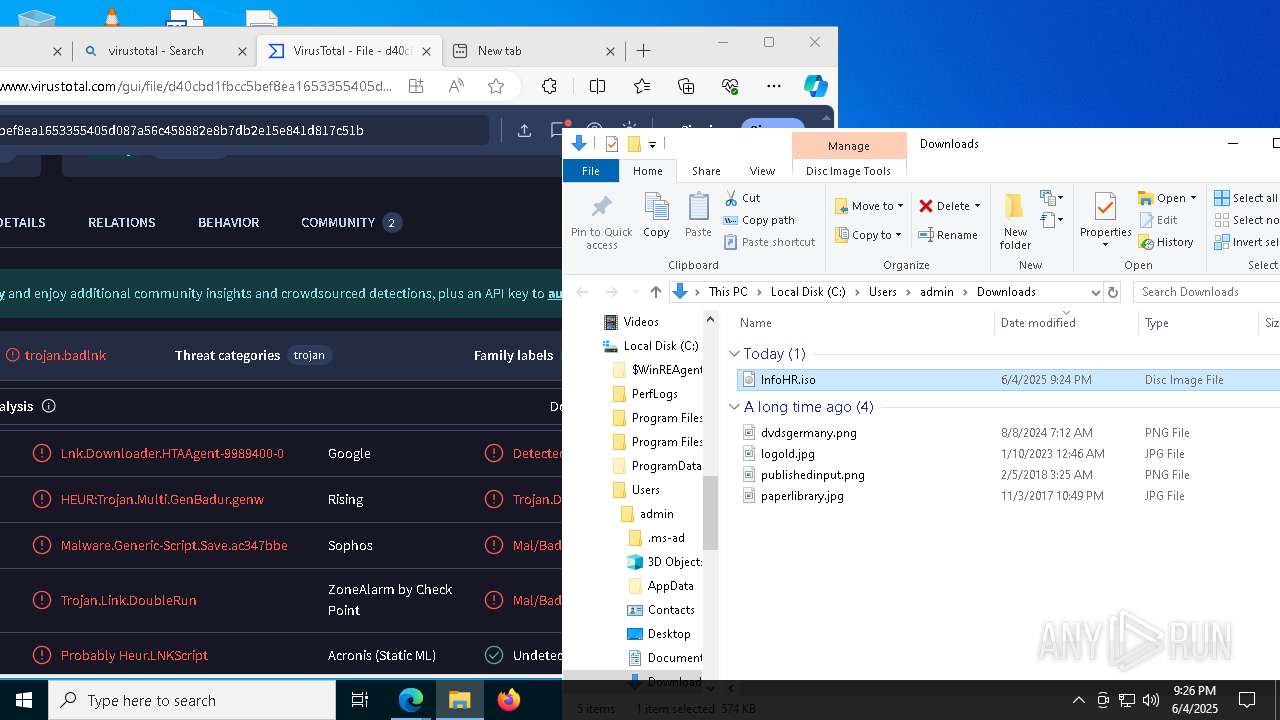
Task: Click the VirusTotal upload file icon
Action: [524, 130]
